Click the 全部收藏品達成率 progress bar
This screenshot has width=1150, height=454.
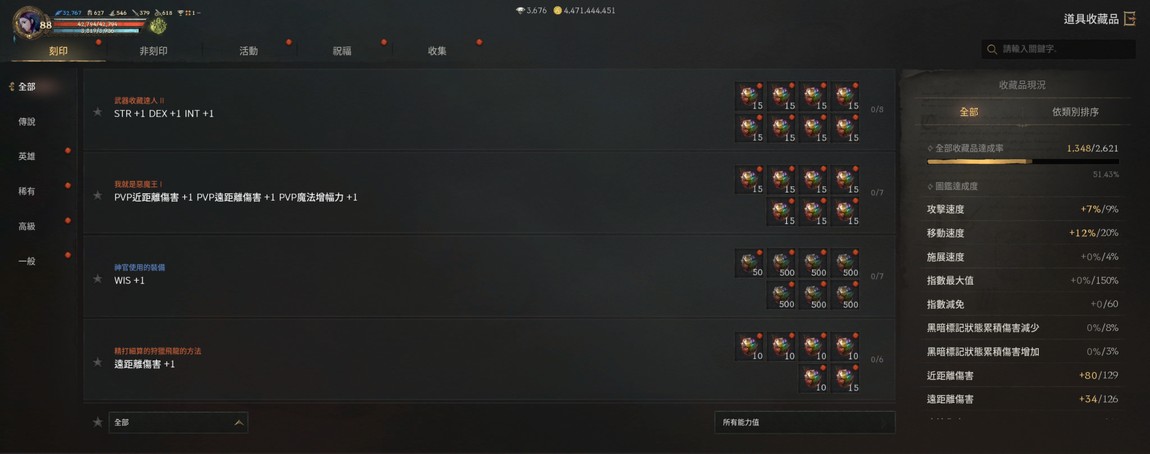point(1022,161)
